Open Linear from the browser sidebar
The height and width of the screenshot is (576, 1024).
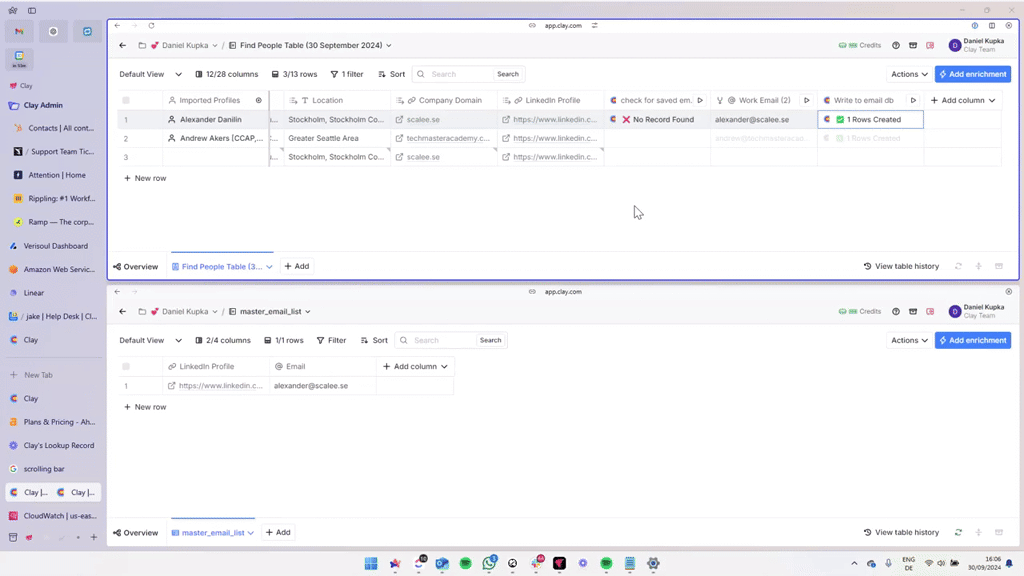(34, 293)
